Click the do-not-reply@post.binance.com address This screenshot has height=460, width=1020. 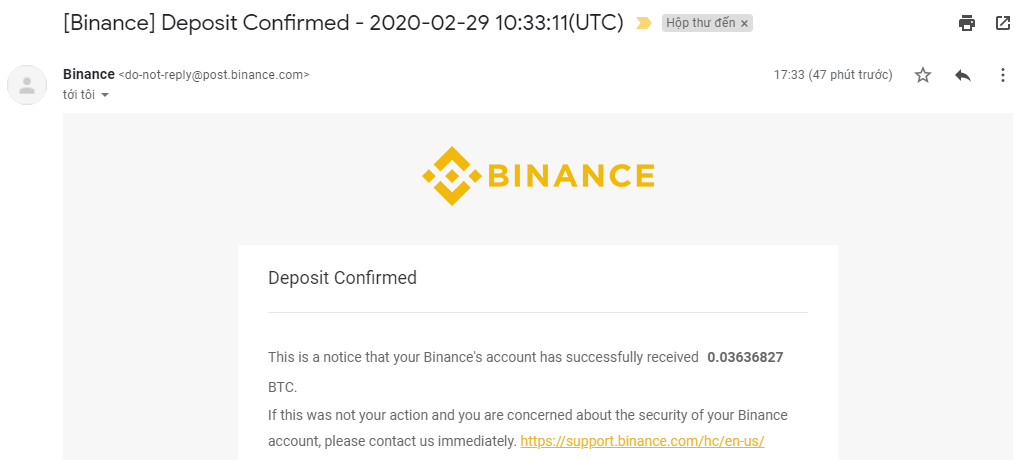(x=214, y=75)
